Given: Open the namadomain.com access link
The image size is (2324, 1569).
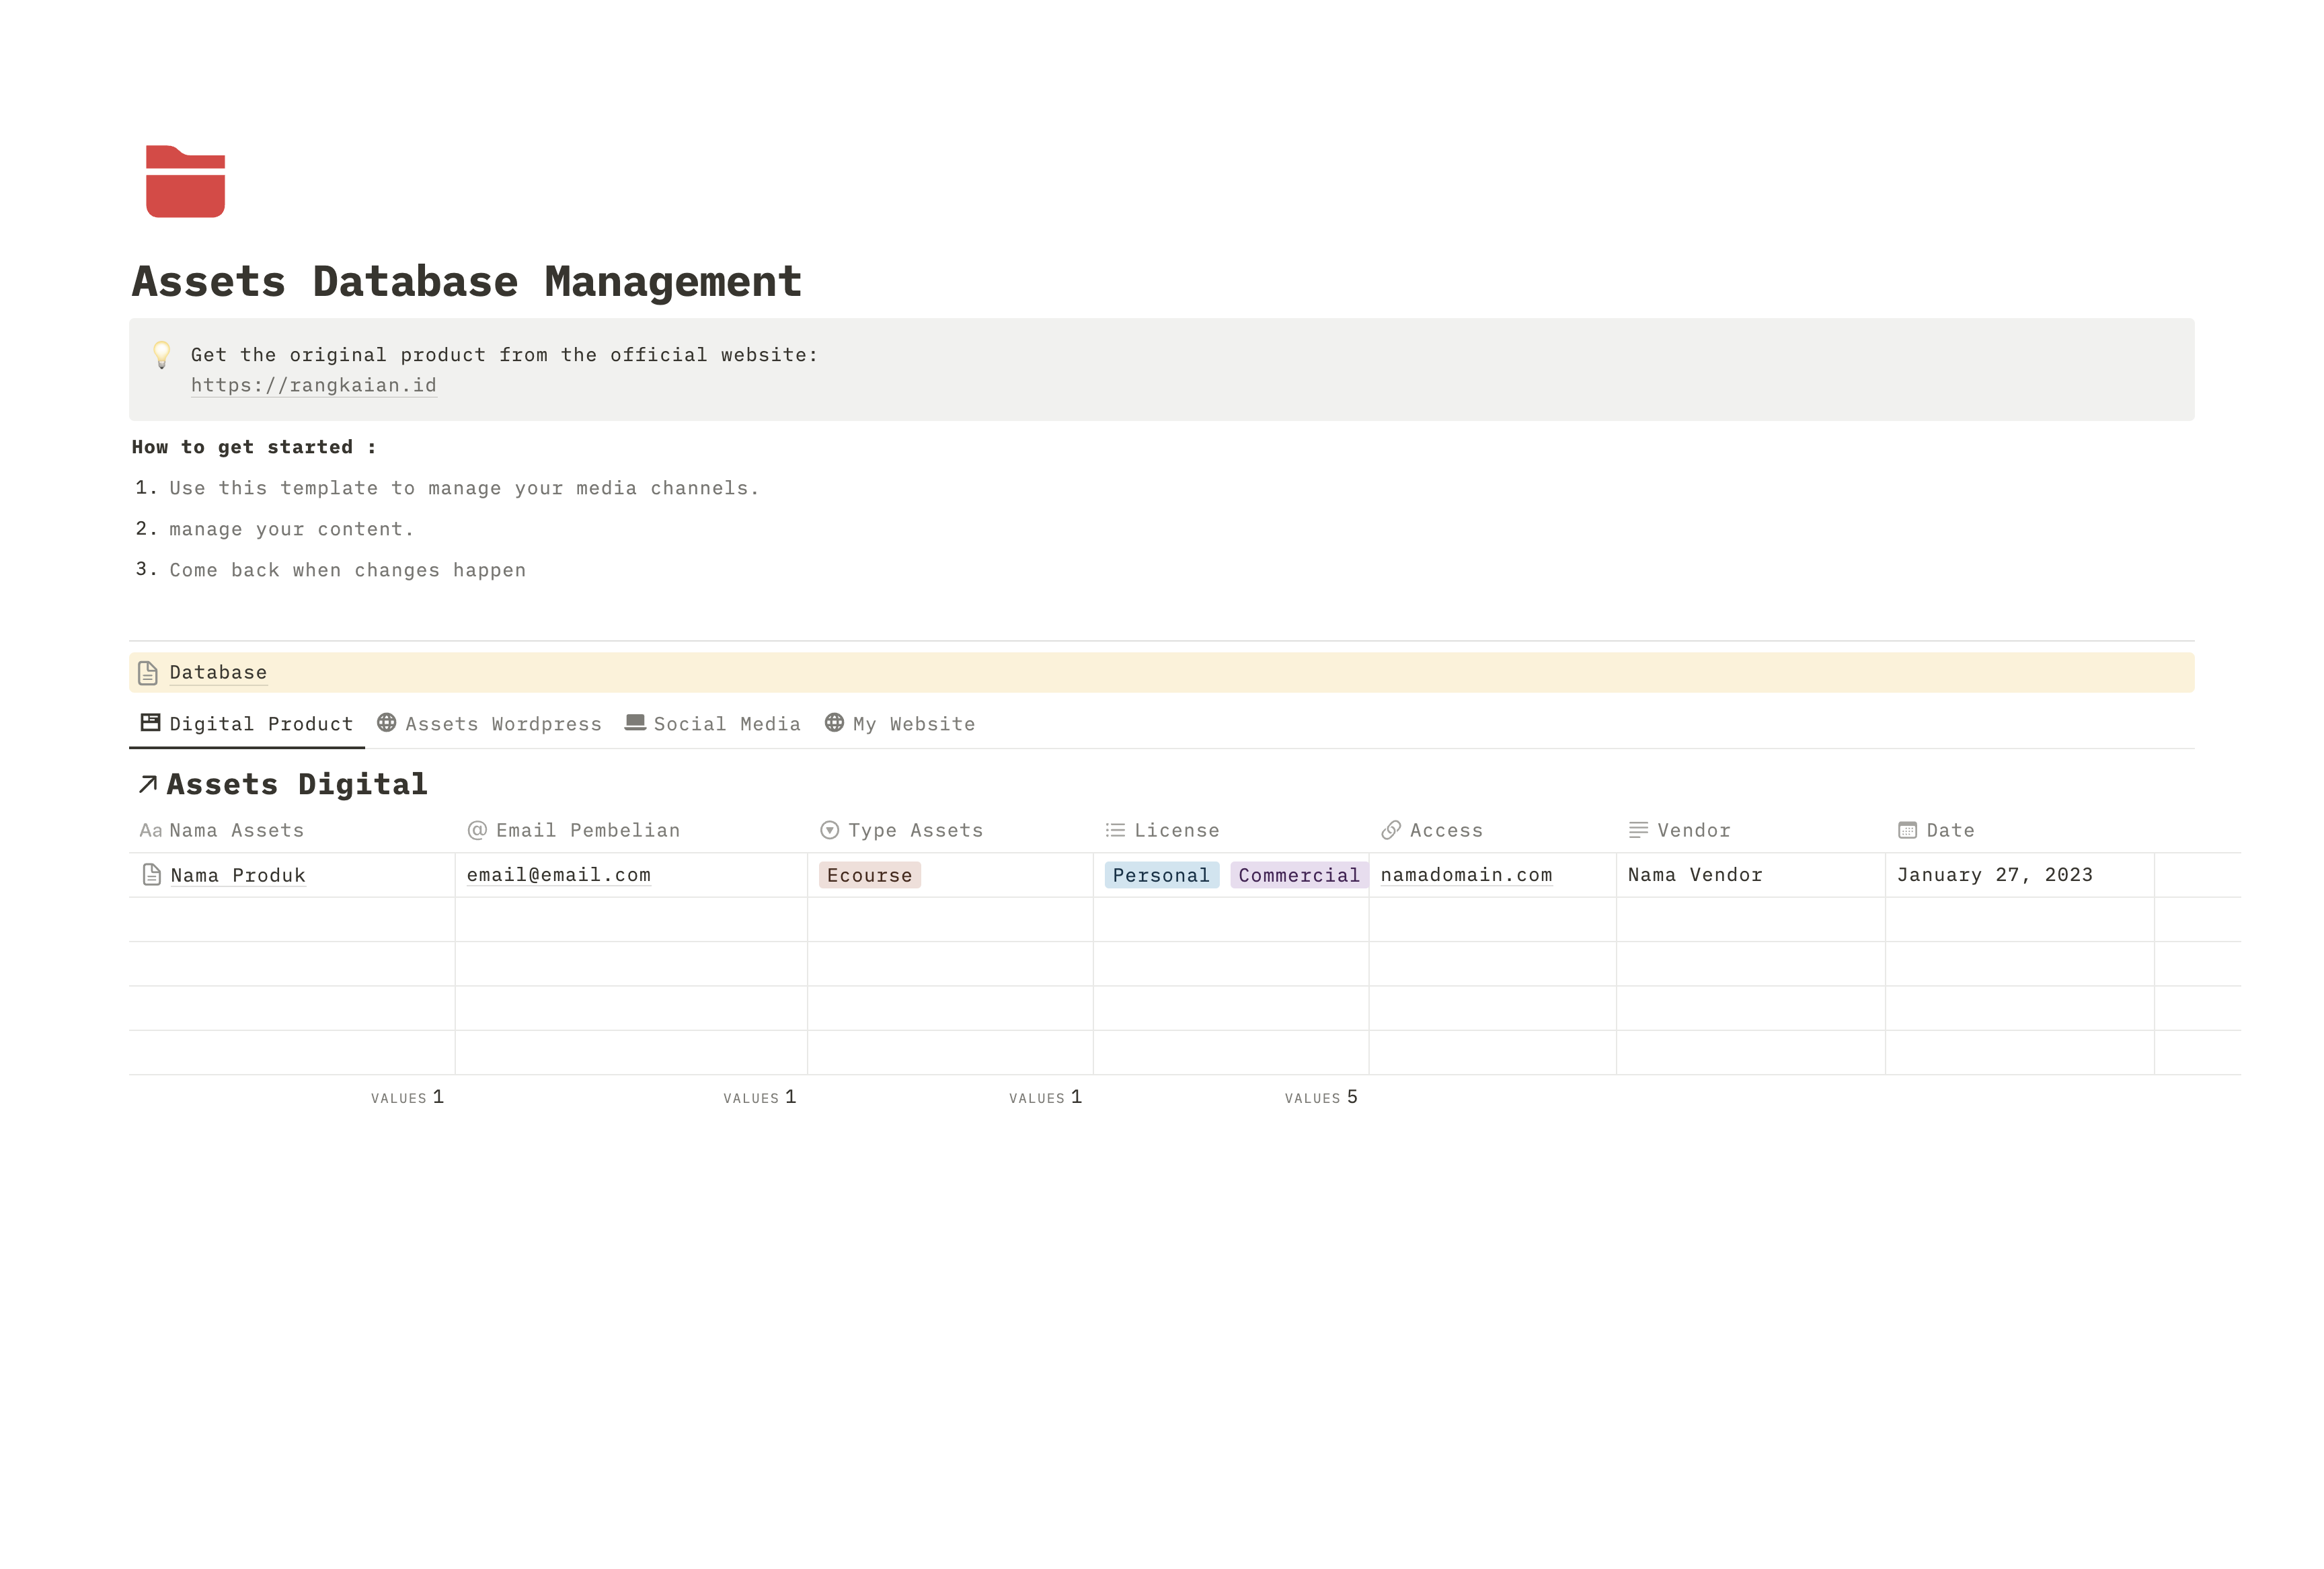Looking at the screenshot, I should coord(1465,875).
